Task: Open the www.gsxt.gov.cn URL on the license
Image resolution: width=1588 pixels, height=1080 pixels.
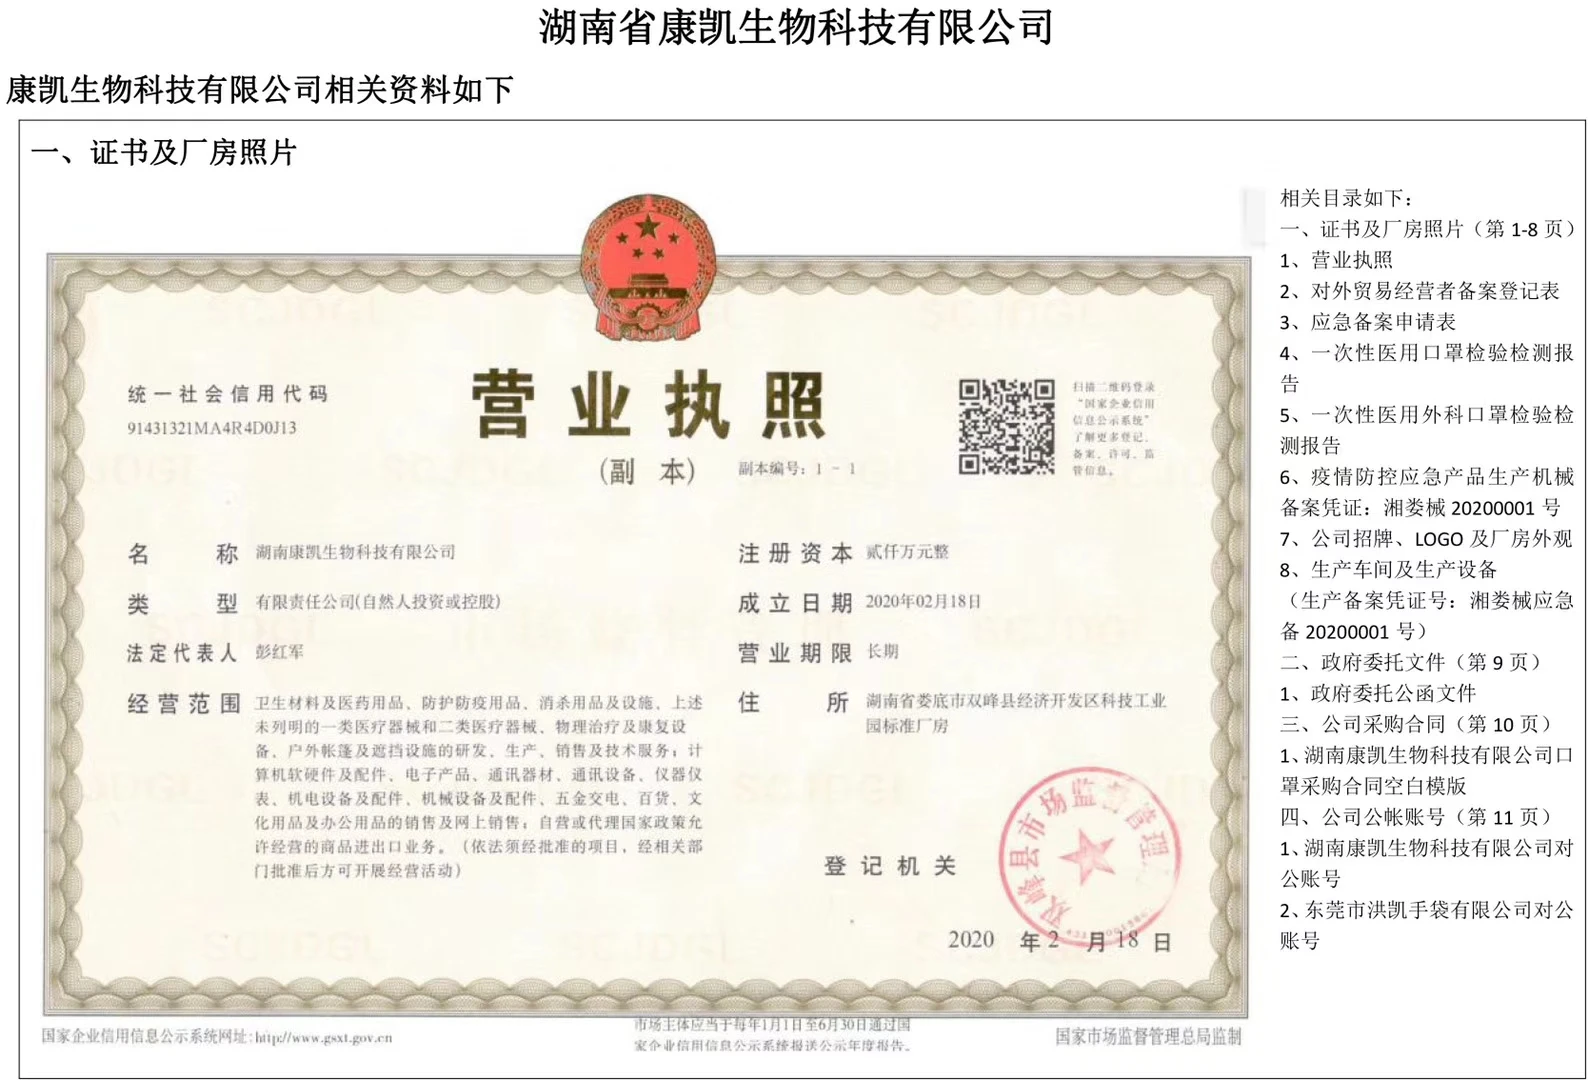Action: click(323, 1038)
